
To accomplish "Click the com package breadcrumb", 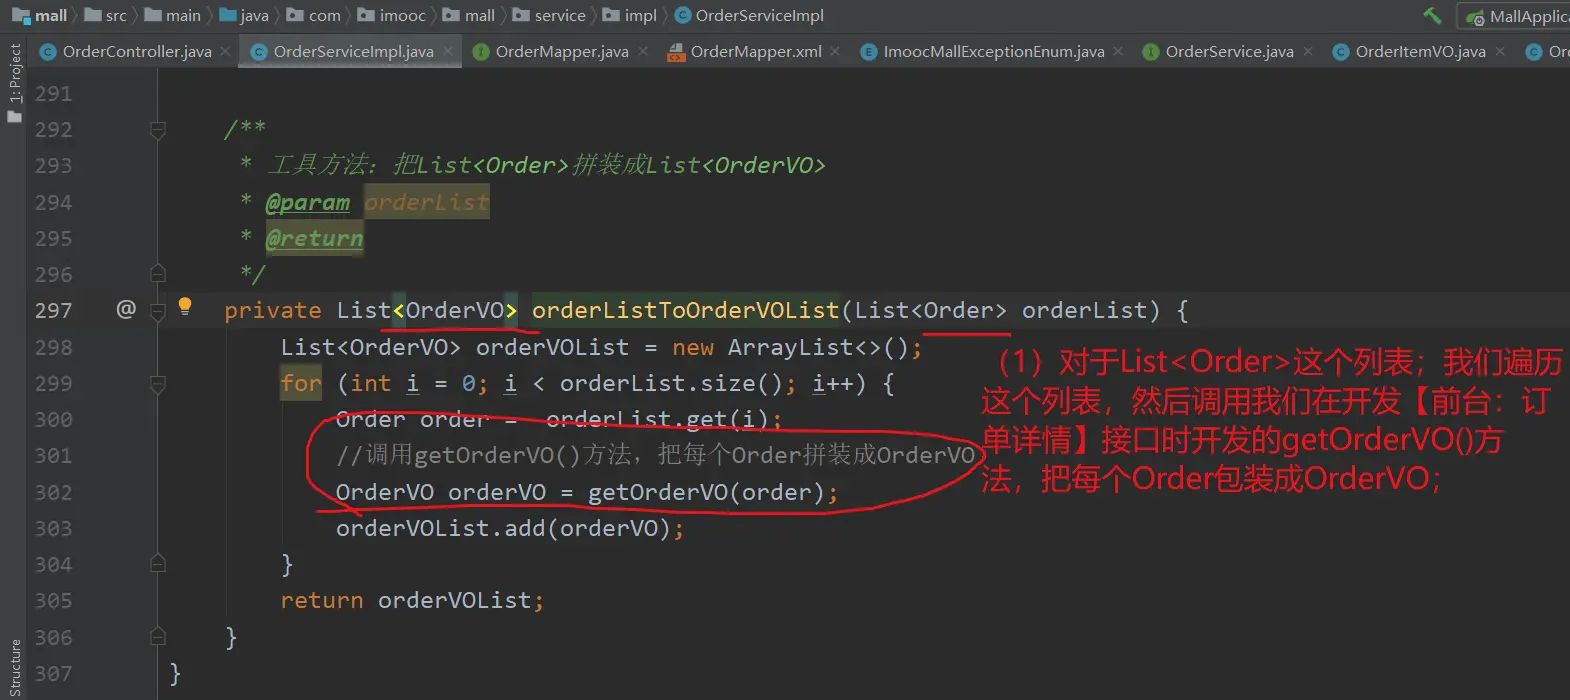I will click(x=314, y=15).
